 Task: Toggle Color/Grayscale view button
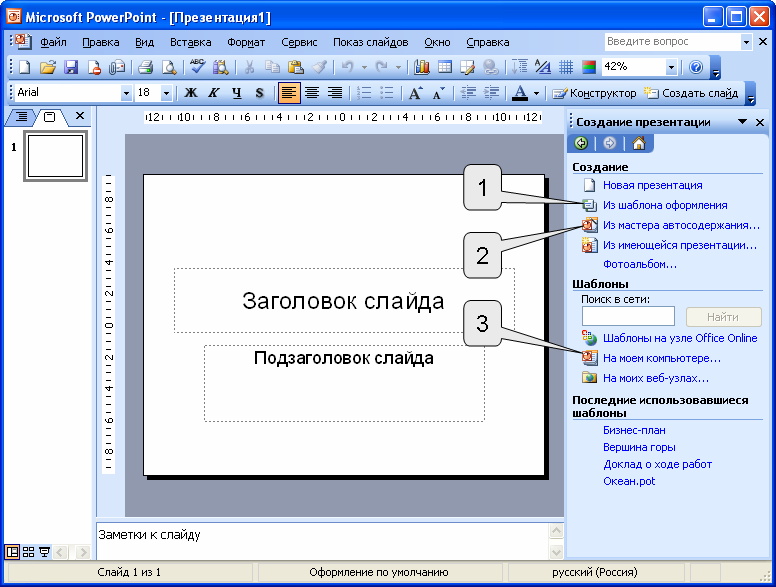click(x=589, y=67)
